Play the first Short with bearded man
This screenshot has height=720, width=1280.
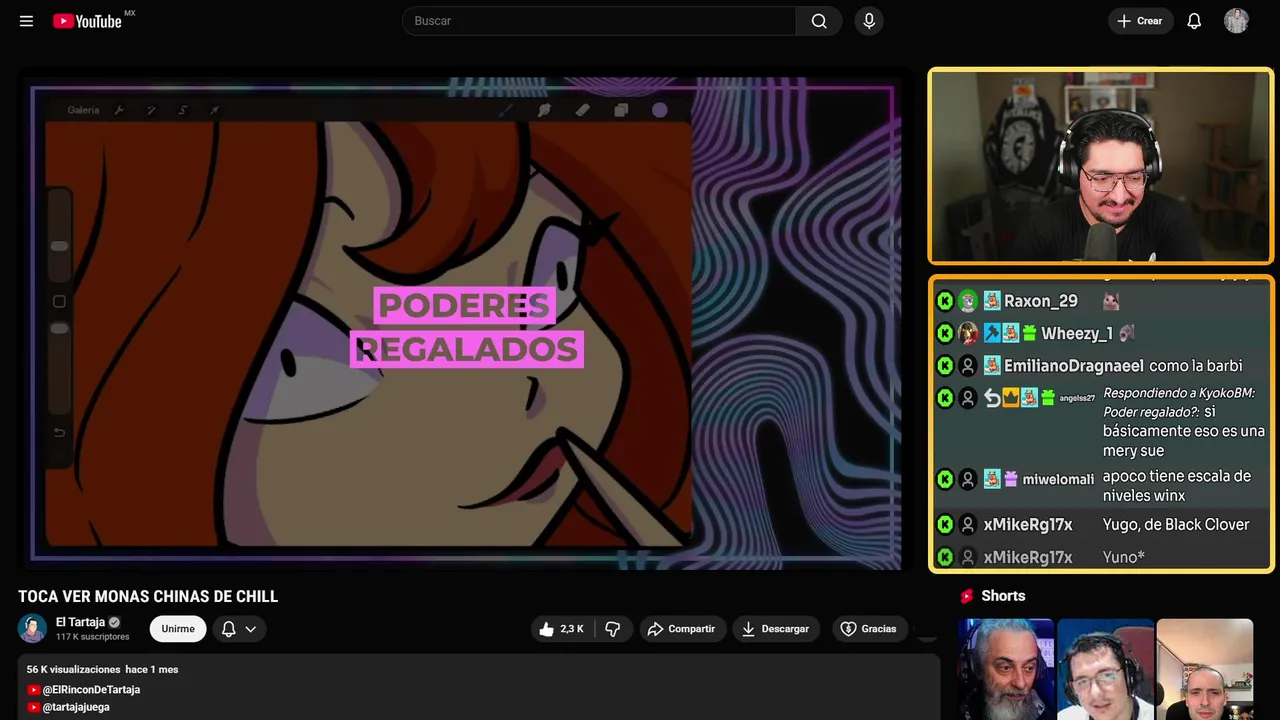tap(1006, 669)
